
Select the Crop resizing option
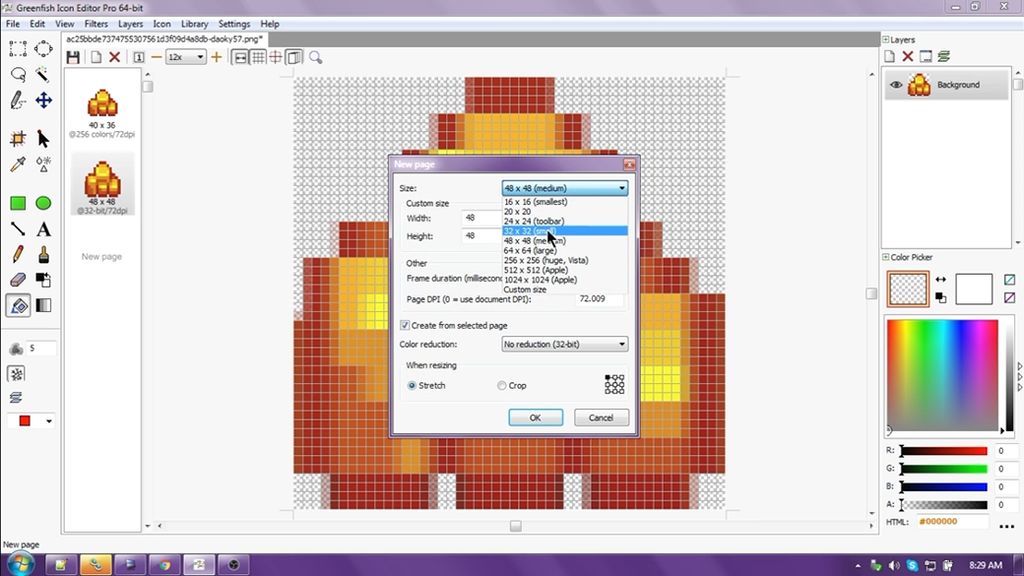point(502,385)
